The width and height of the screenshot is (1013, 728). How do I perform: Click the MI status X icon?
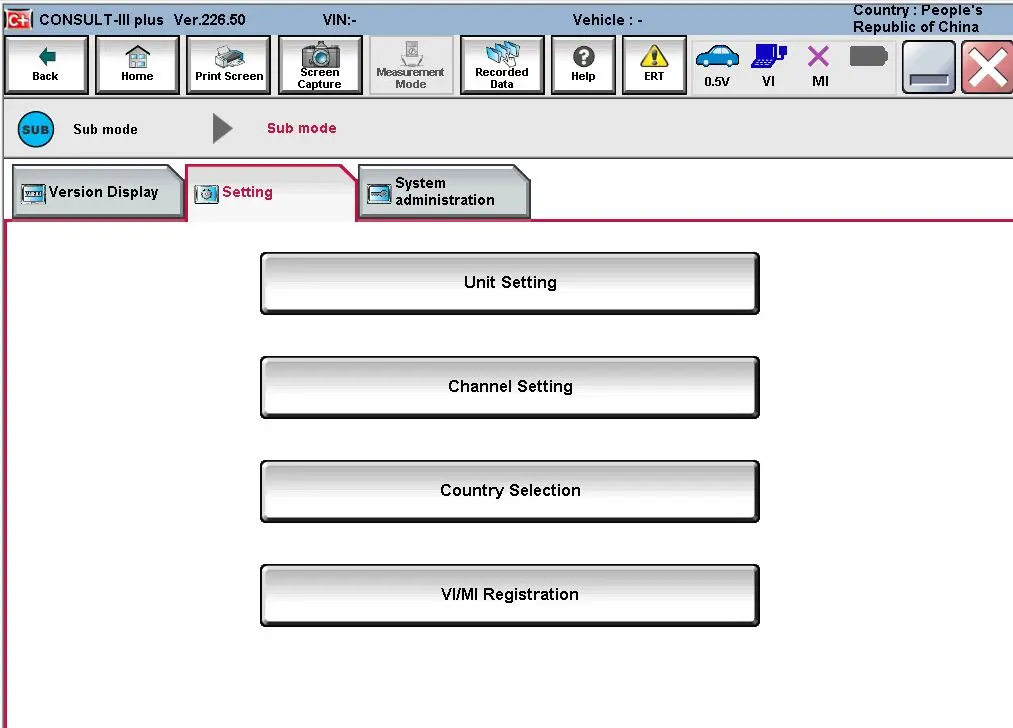[819, 65]
